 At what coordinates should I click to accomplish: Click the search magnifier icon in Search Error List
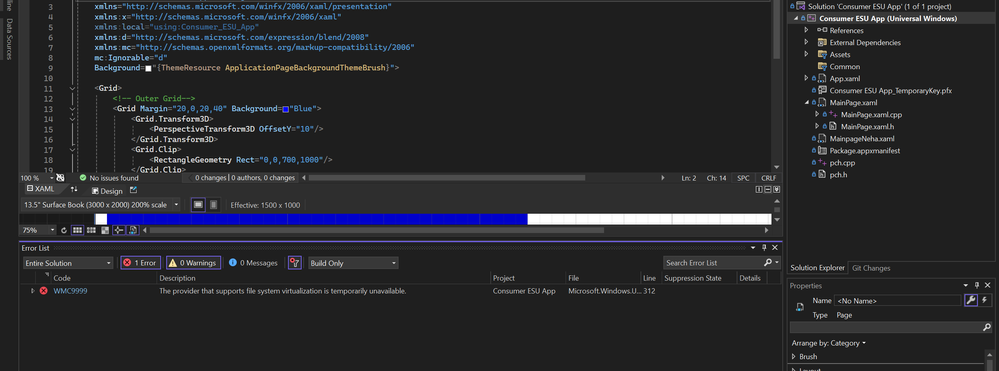(x=768, y=263)
